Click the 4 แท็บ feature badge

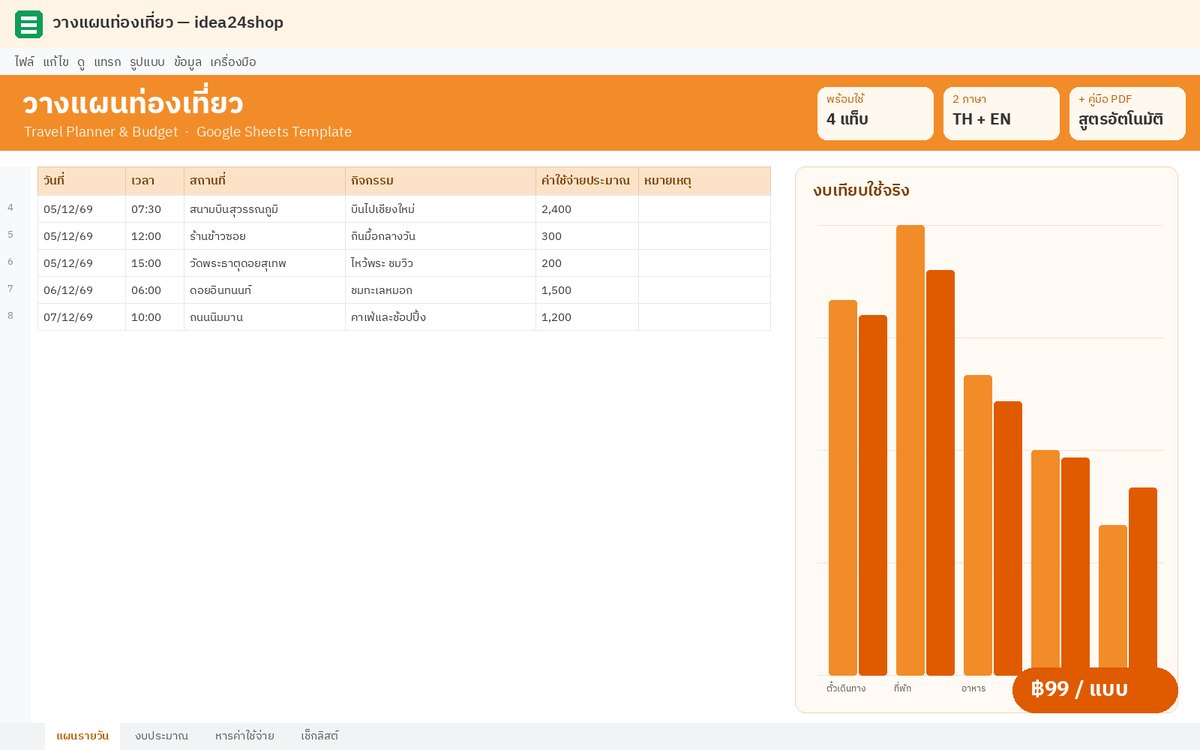[x=875, y=113]
